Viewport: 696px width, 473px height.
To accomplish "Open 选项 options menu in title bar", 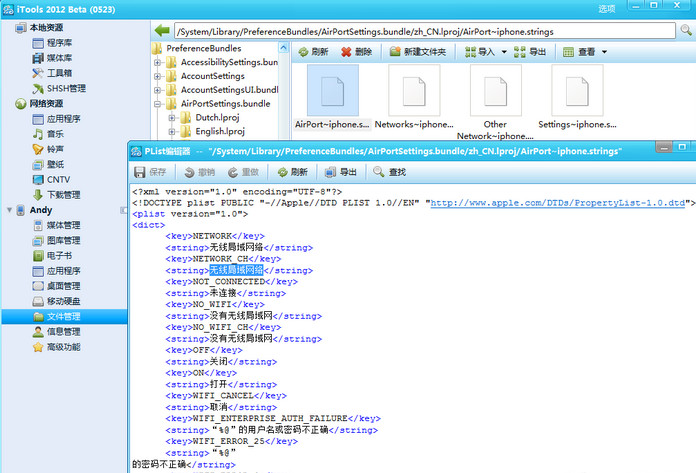I will coord(607,8).
